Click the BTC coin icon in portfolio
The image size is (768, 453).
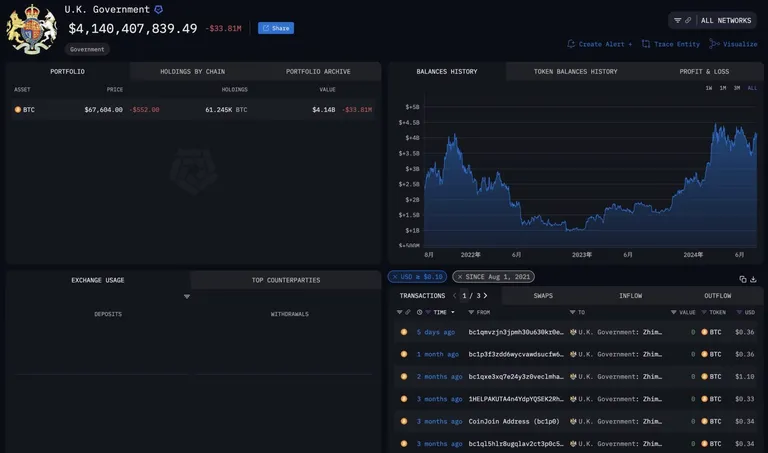pyautogui.click(x=18, y=110)
